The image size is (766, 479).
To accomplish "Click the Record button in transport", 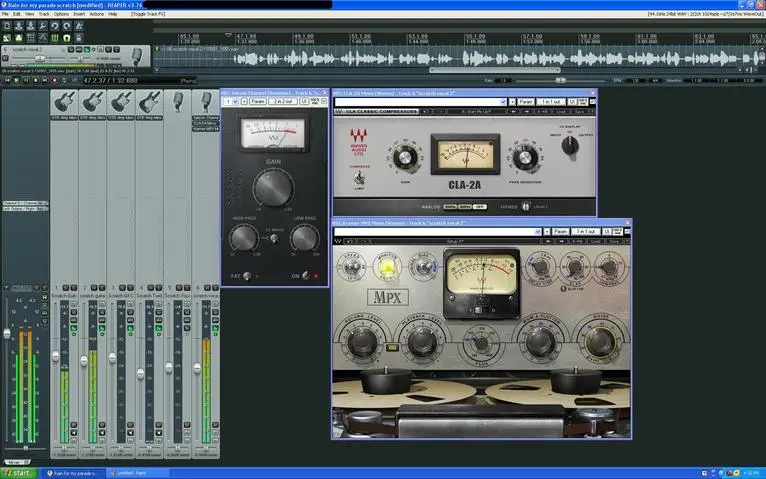I will [x=54, y=80].
